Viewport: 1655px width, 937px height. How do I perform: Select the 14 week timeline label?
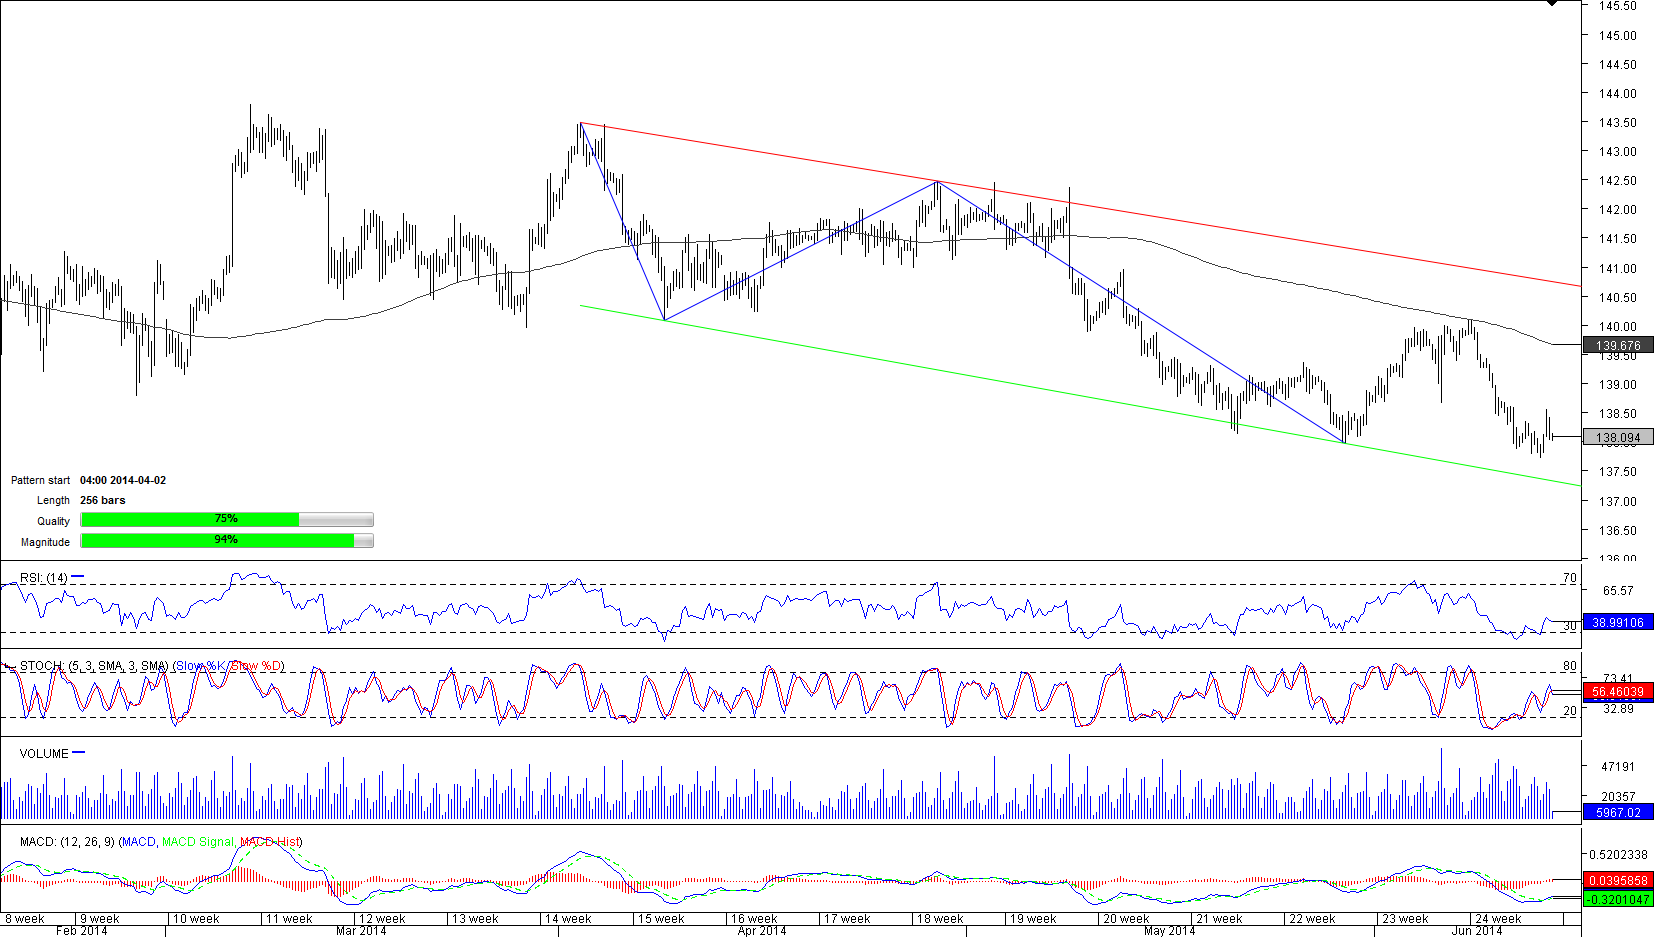[x=568, y=918]
